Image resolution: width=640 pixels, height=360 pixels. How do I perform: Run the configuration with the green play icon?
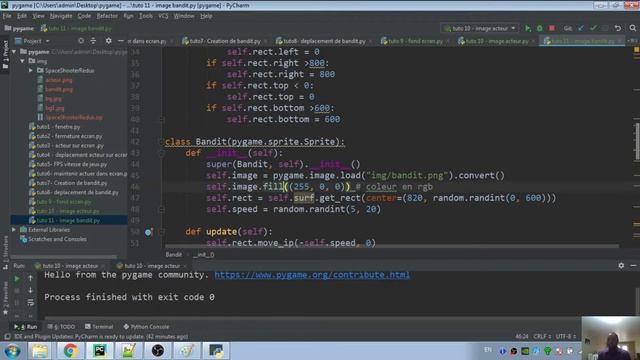pyautogui.click(x=527, y=28)
